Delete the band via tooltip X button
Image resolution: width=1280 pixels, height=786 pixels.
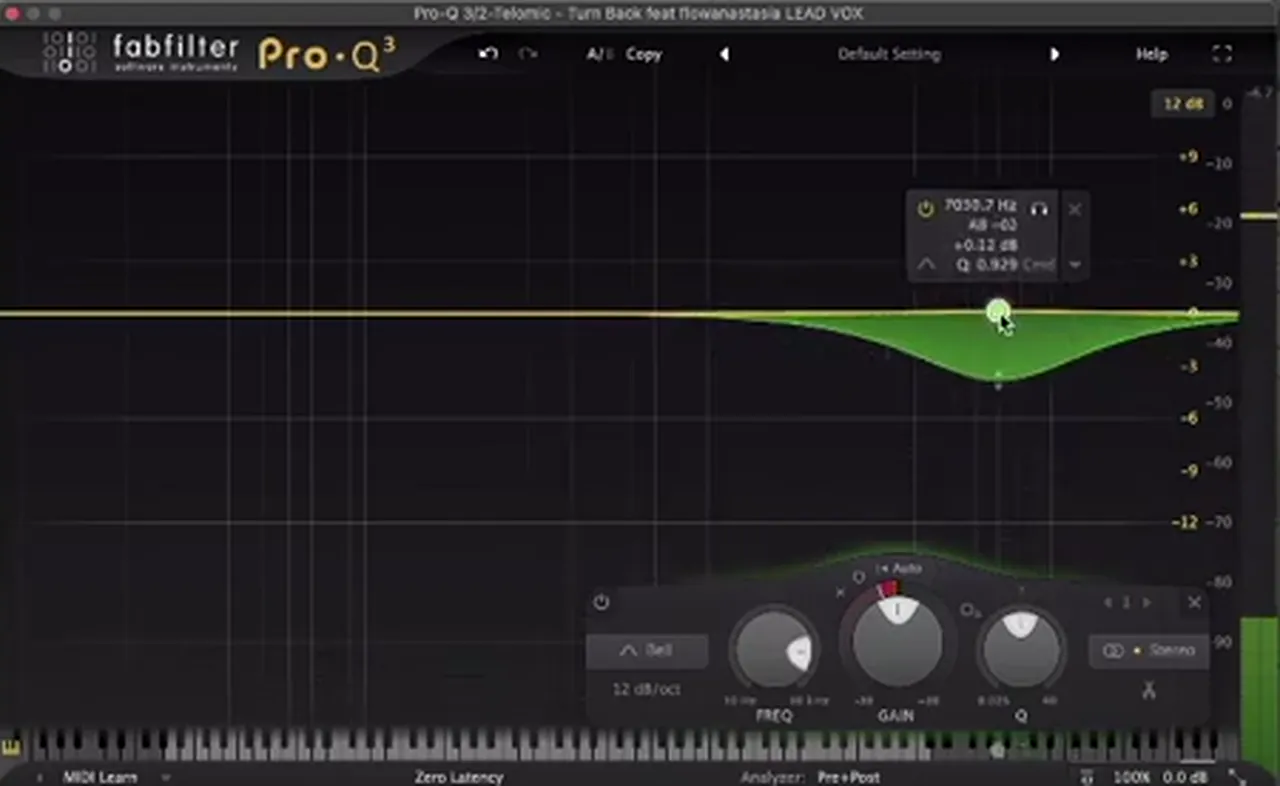click(1074, 209)
